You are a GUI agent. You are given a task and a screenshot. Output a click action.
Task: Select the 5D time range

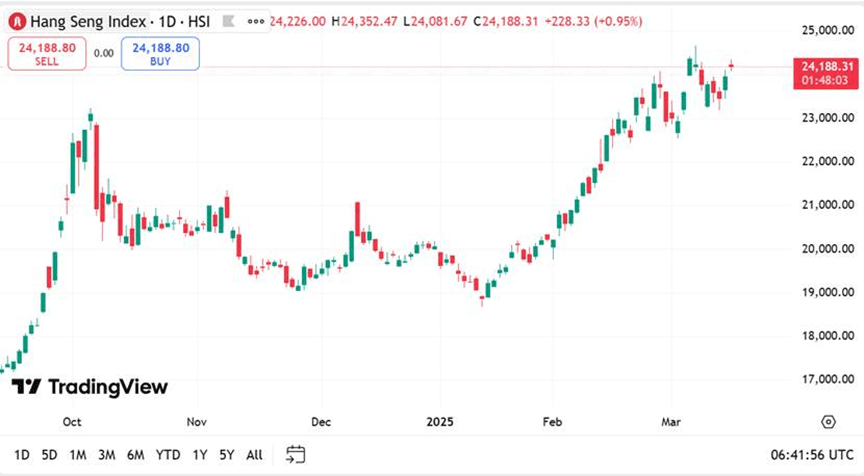[50, 455]
